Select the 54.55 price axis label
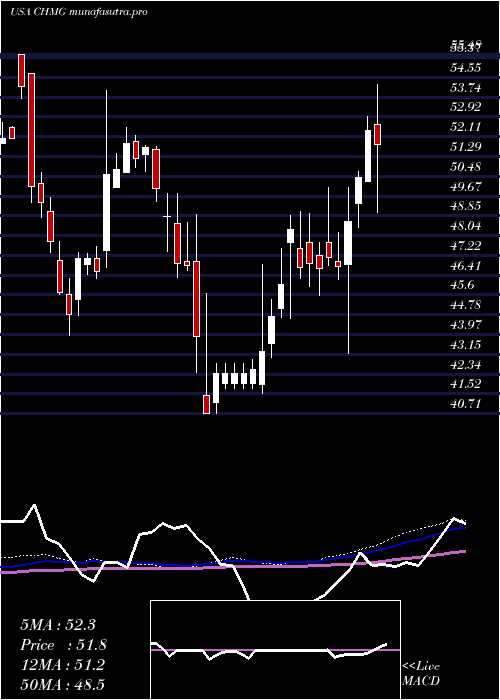The width and height of the screenshot is (500, 700). 466,67
